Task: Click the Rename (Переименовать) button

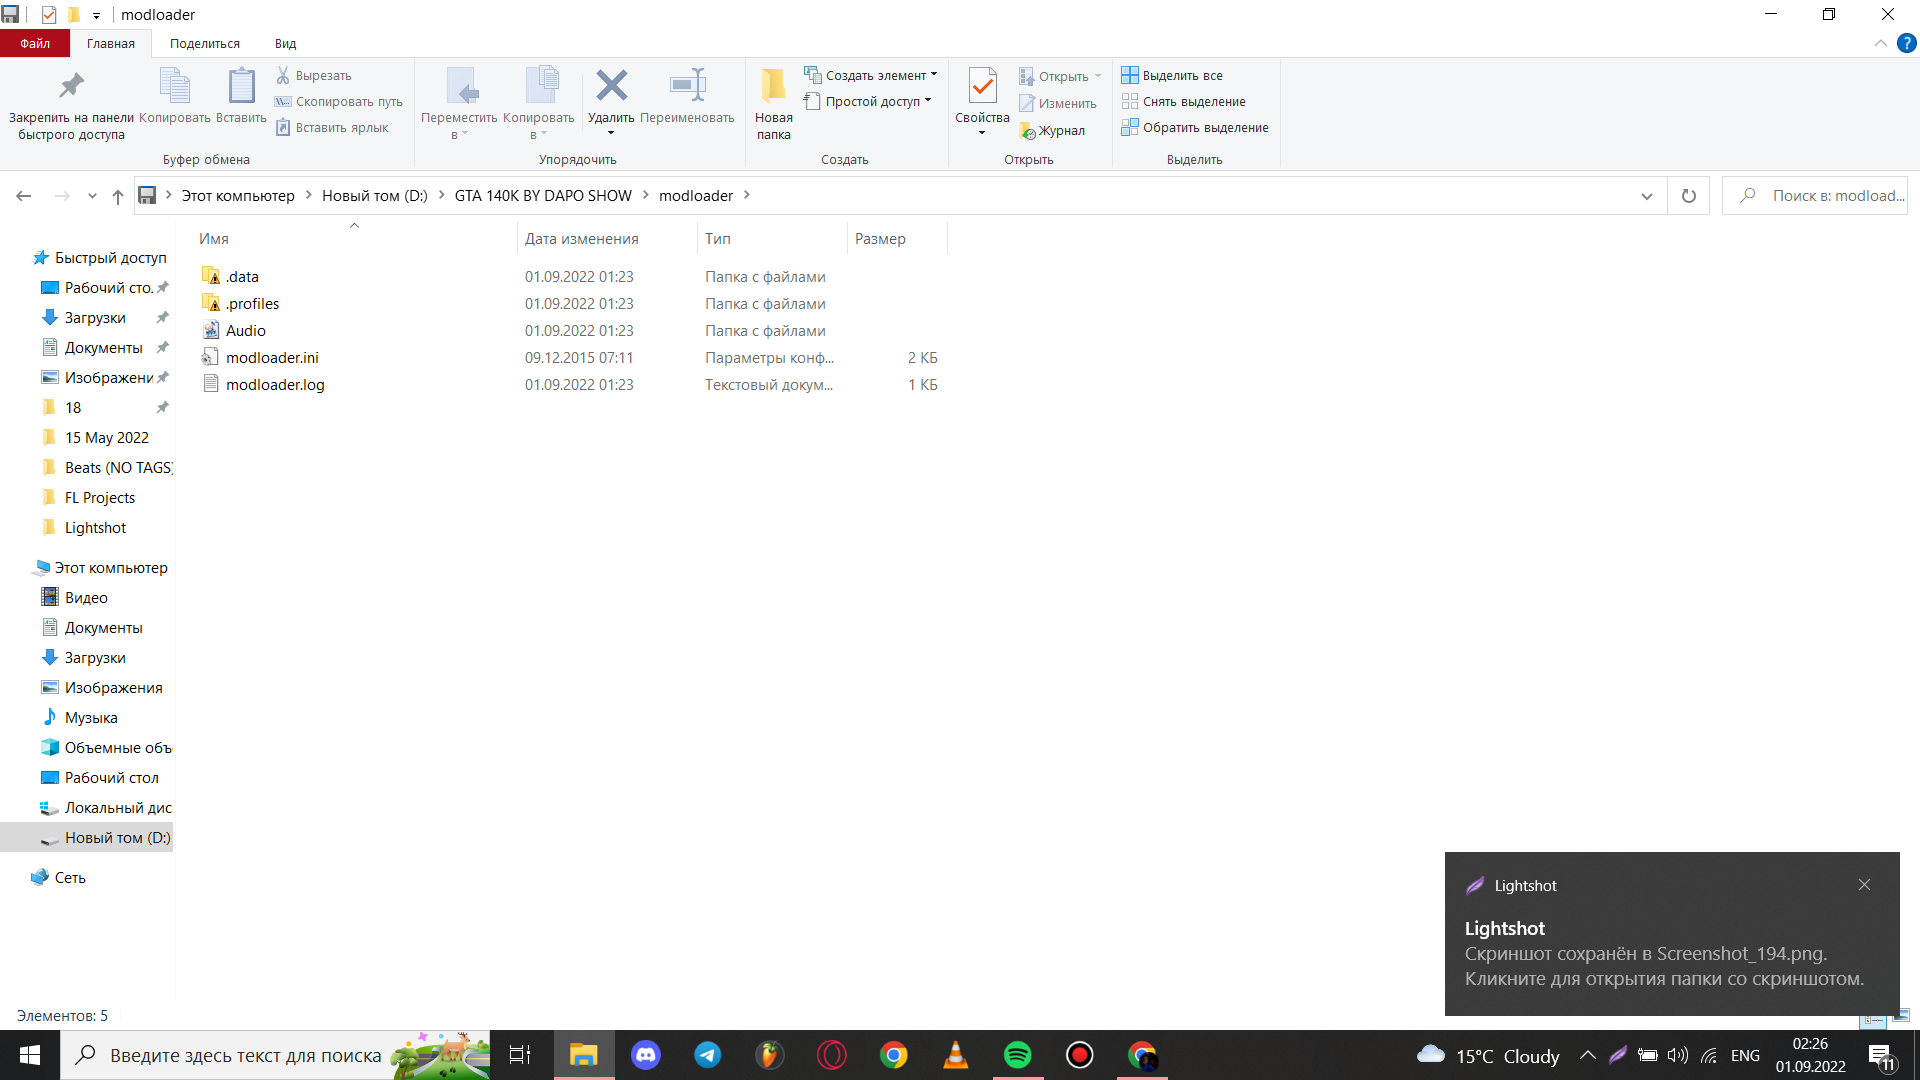Action: [x=687, y=97]
